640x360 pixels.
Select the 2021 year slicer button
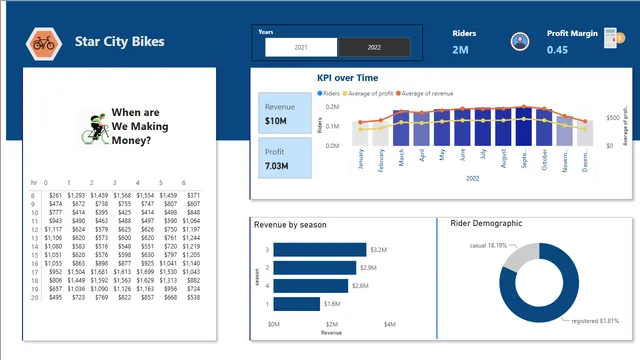(x=301, y=47)
